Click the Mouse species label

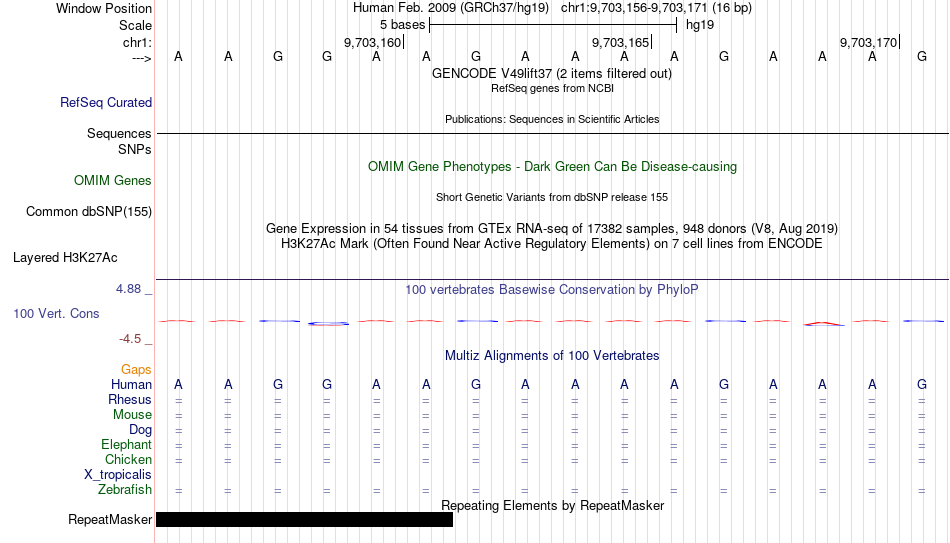pyautogui.click(x=132, y=415)
